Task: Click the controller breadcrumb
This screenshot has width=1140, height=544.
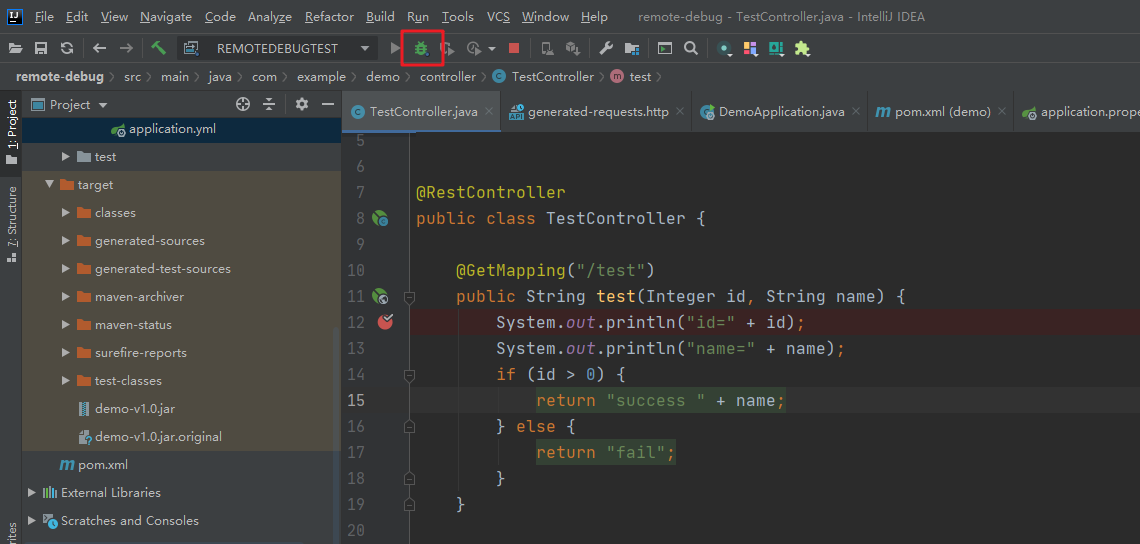Action: [x=448, y=76]
